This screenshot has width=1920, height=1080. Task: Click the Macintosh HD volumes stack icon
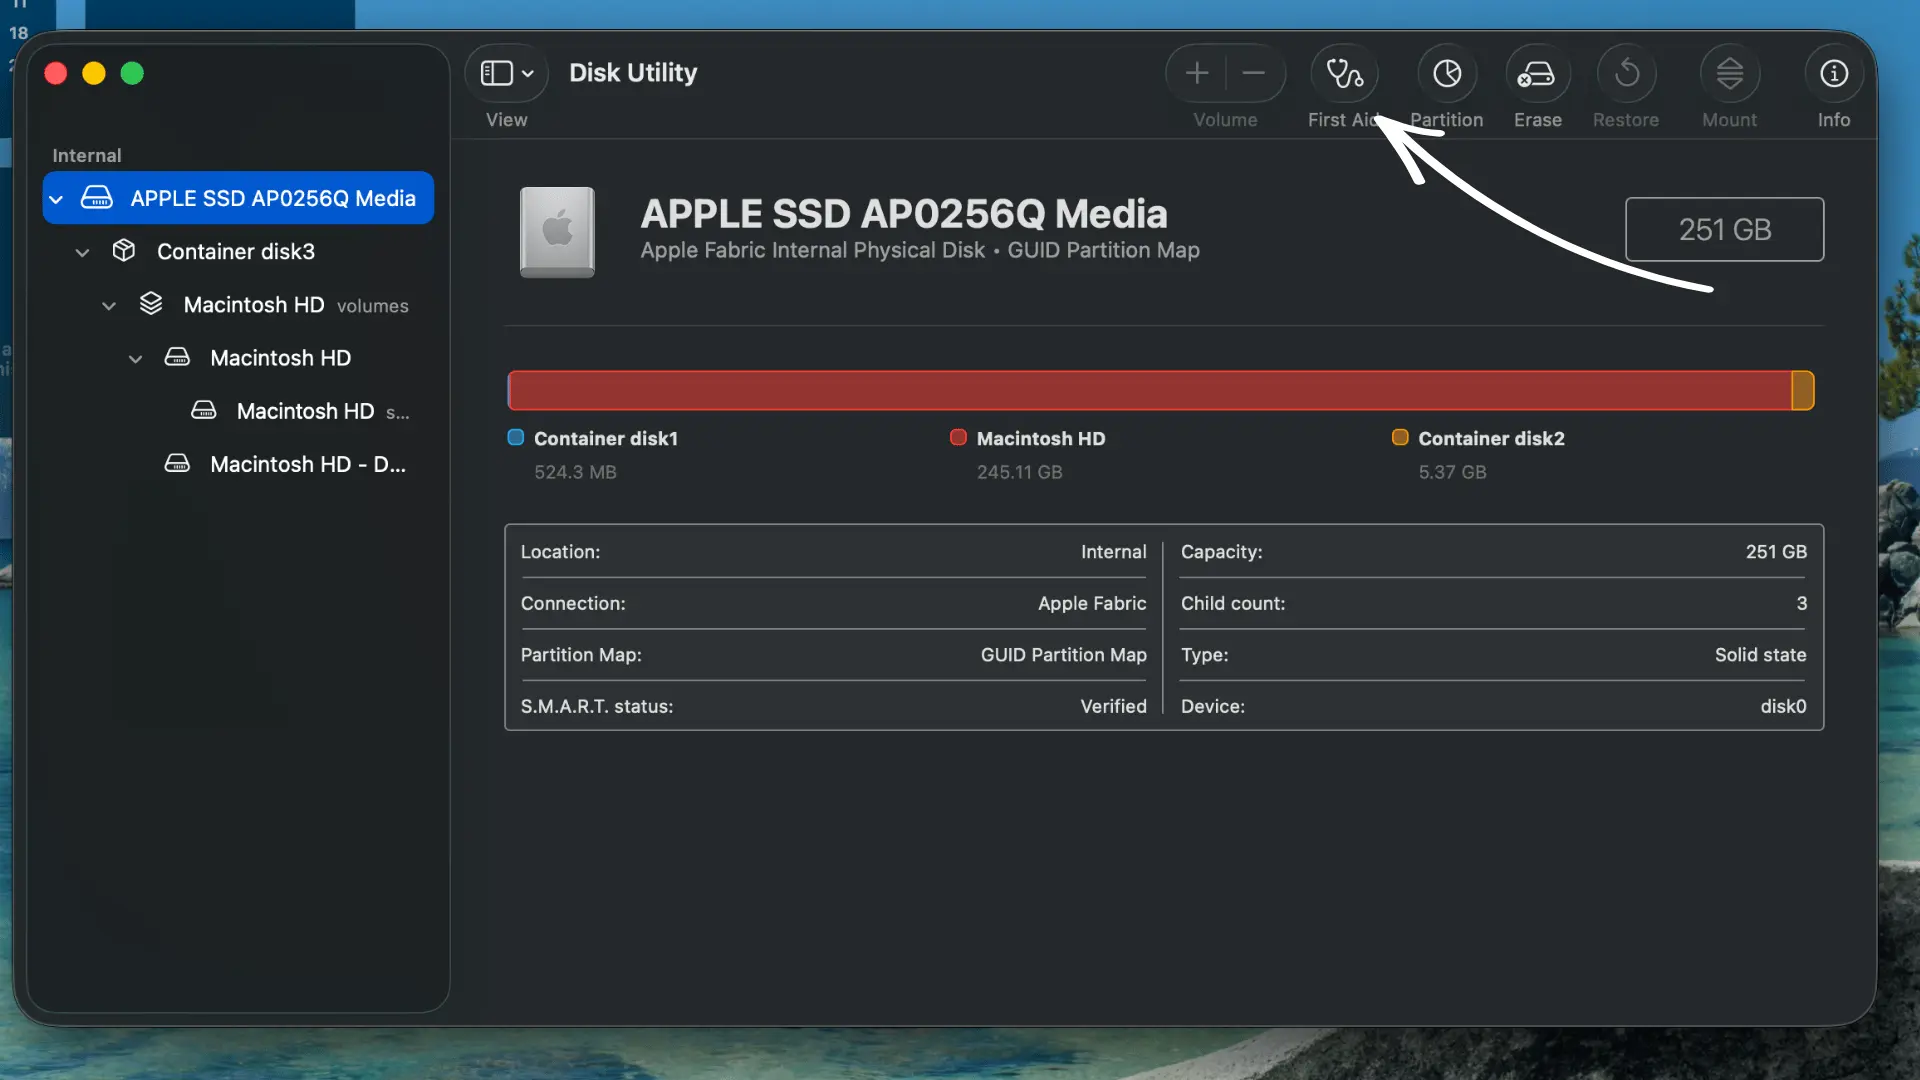pyautogui.click(x=151, y=303)
